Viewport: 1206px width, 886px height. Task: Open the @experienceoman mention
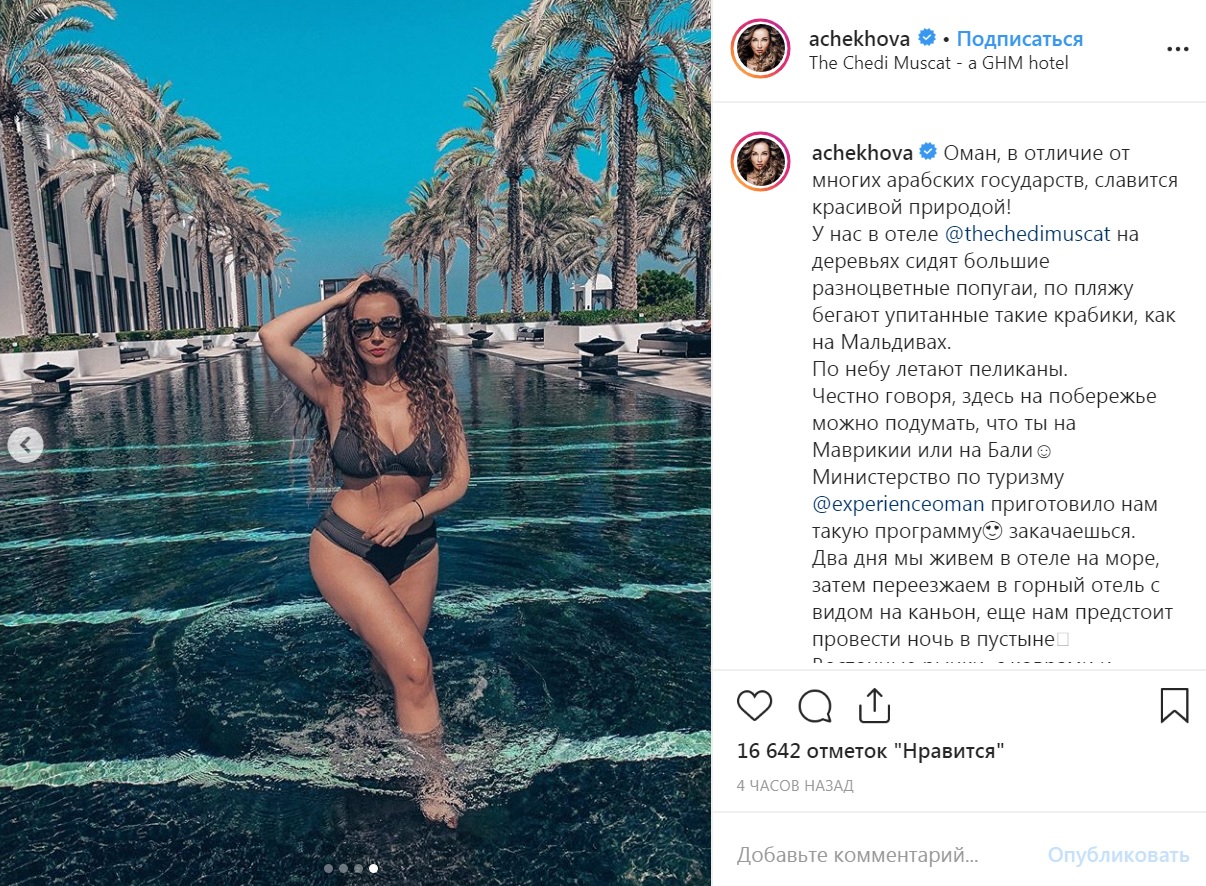pyautogui.click(x=898, y=504)
